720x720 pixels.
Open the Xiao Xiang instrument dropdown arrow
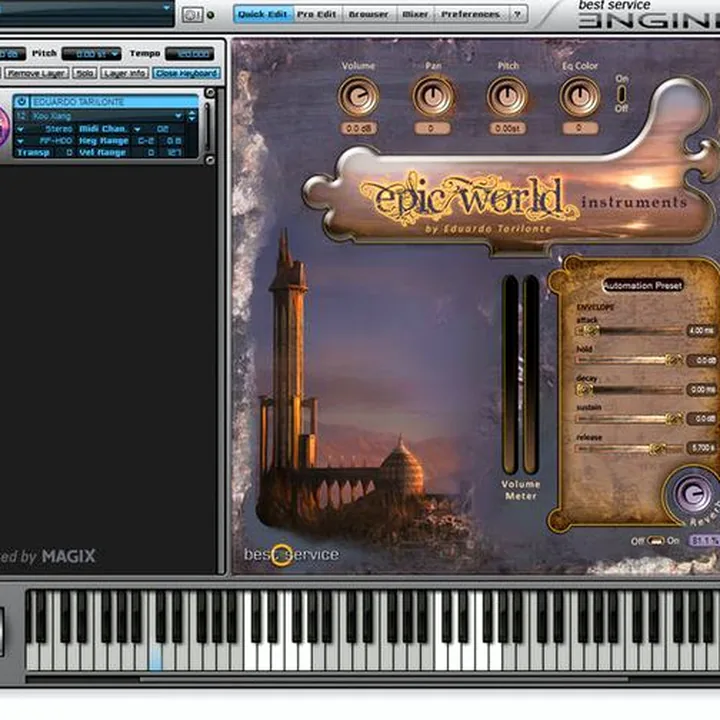(x=178, y=116)
